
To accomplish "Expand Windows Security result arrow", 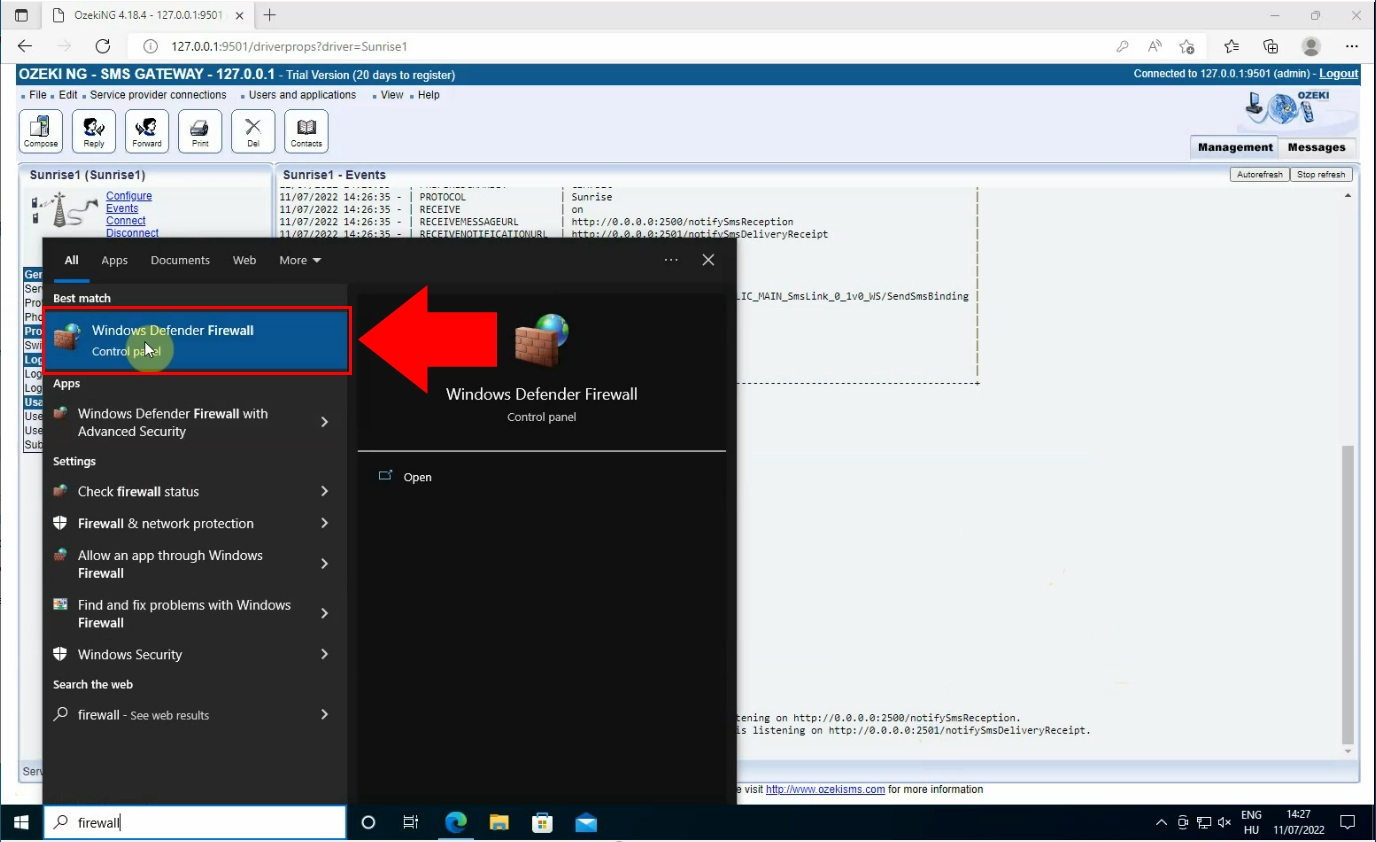I will [x=324, y=654].
